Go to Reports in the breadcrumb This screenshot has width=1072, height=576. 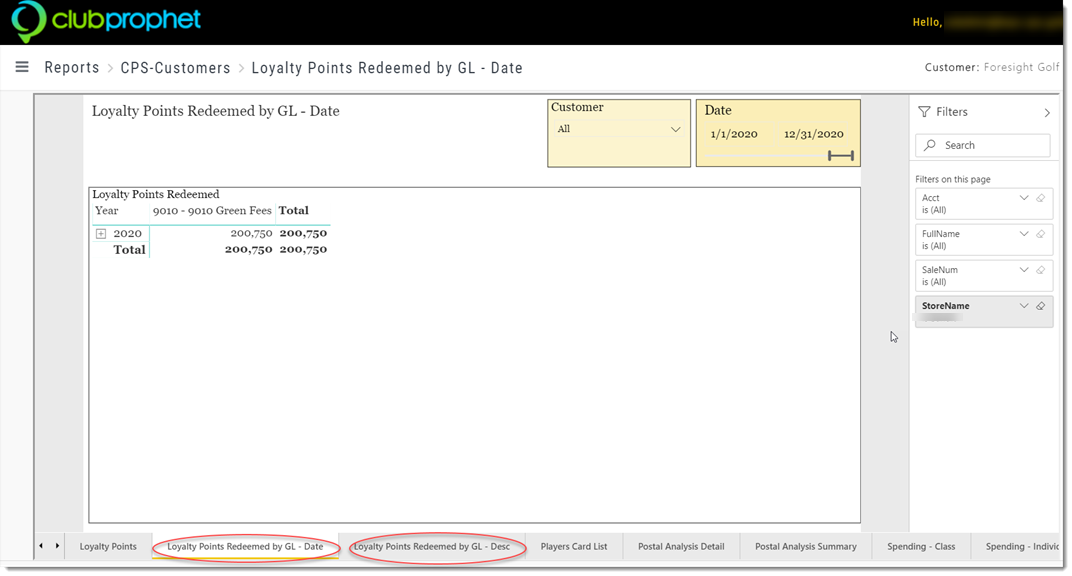72,68
